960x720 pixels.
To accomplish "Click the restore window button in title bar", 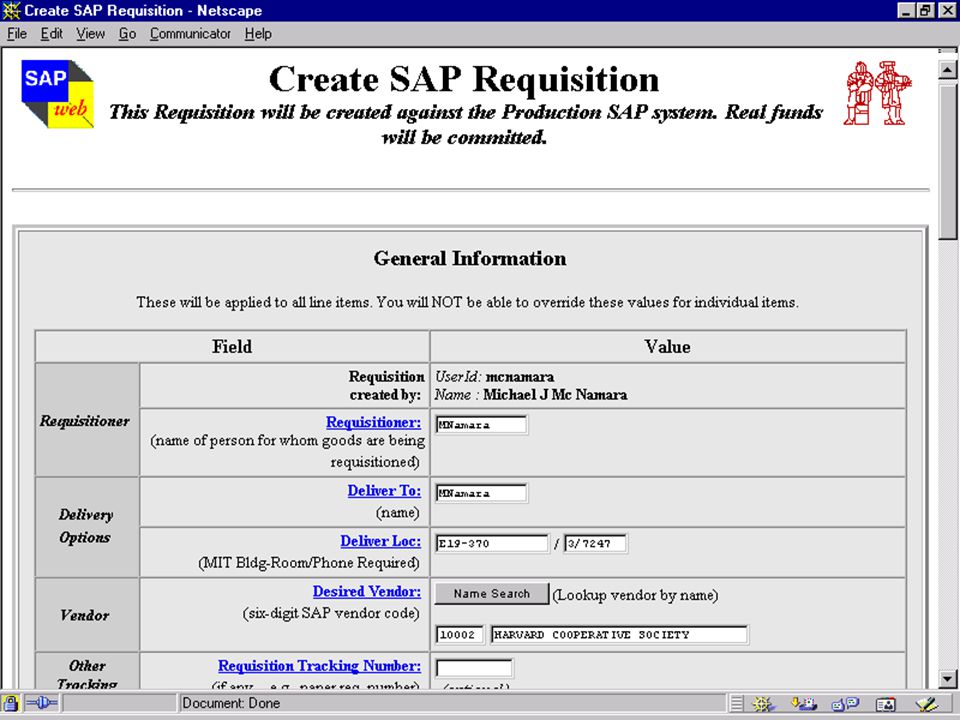I will click(x=925, y=10).
